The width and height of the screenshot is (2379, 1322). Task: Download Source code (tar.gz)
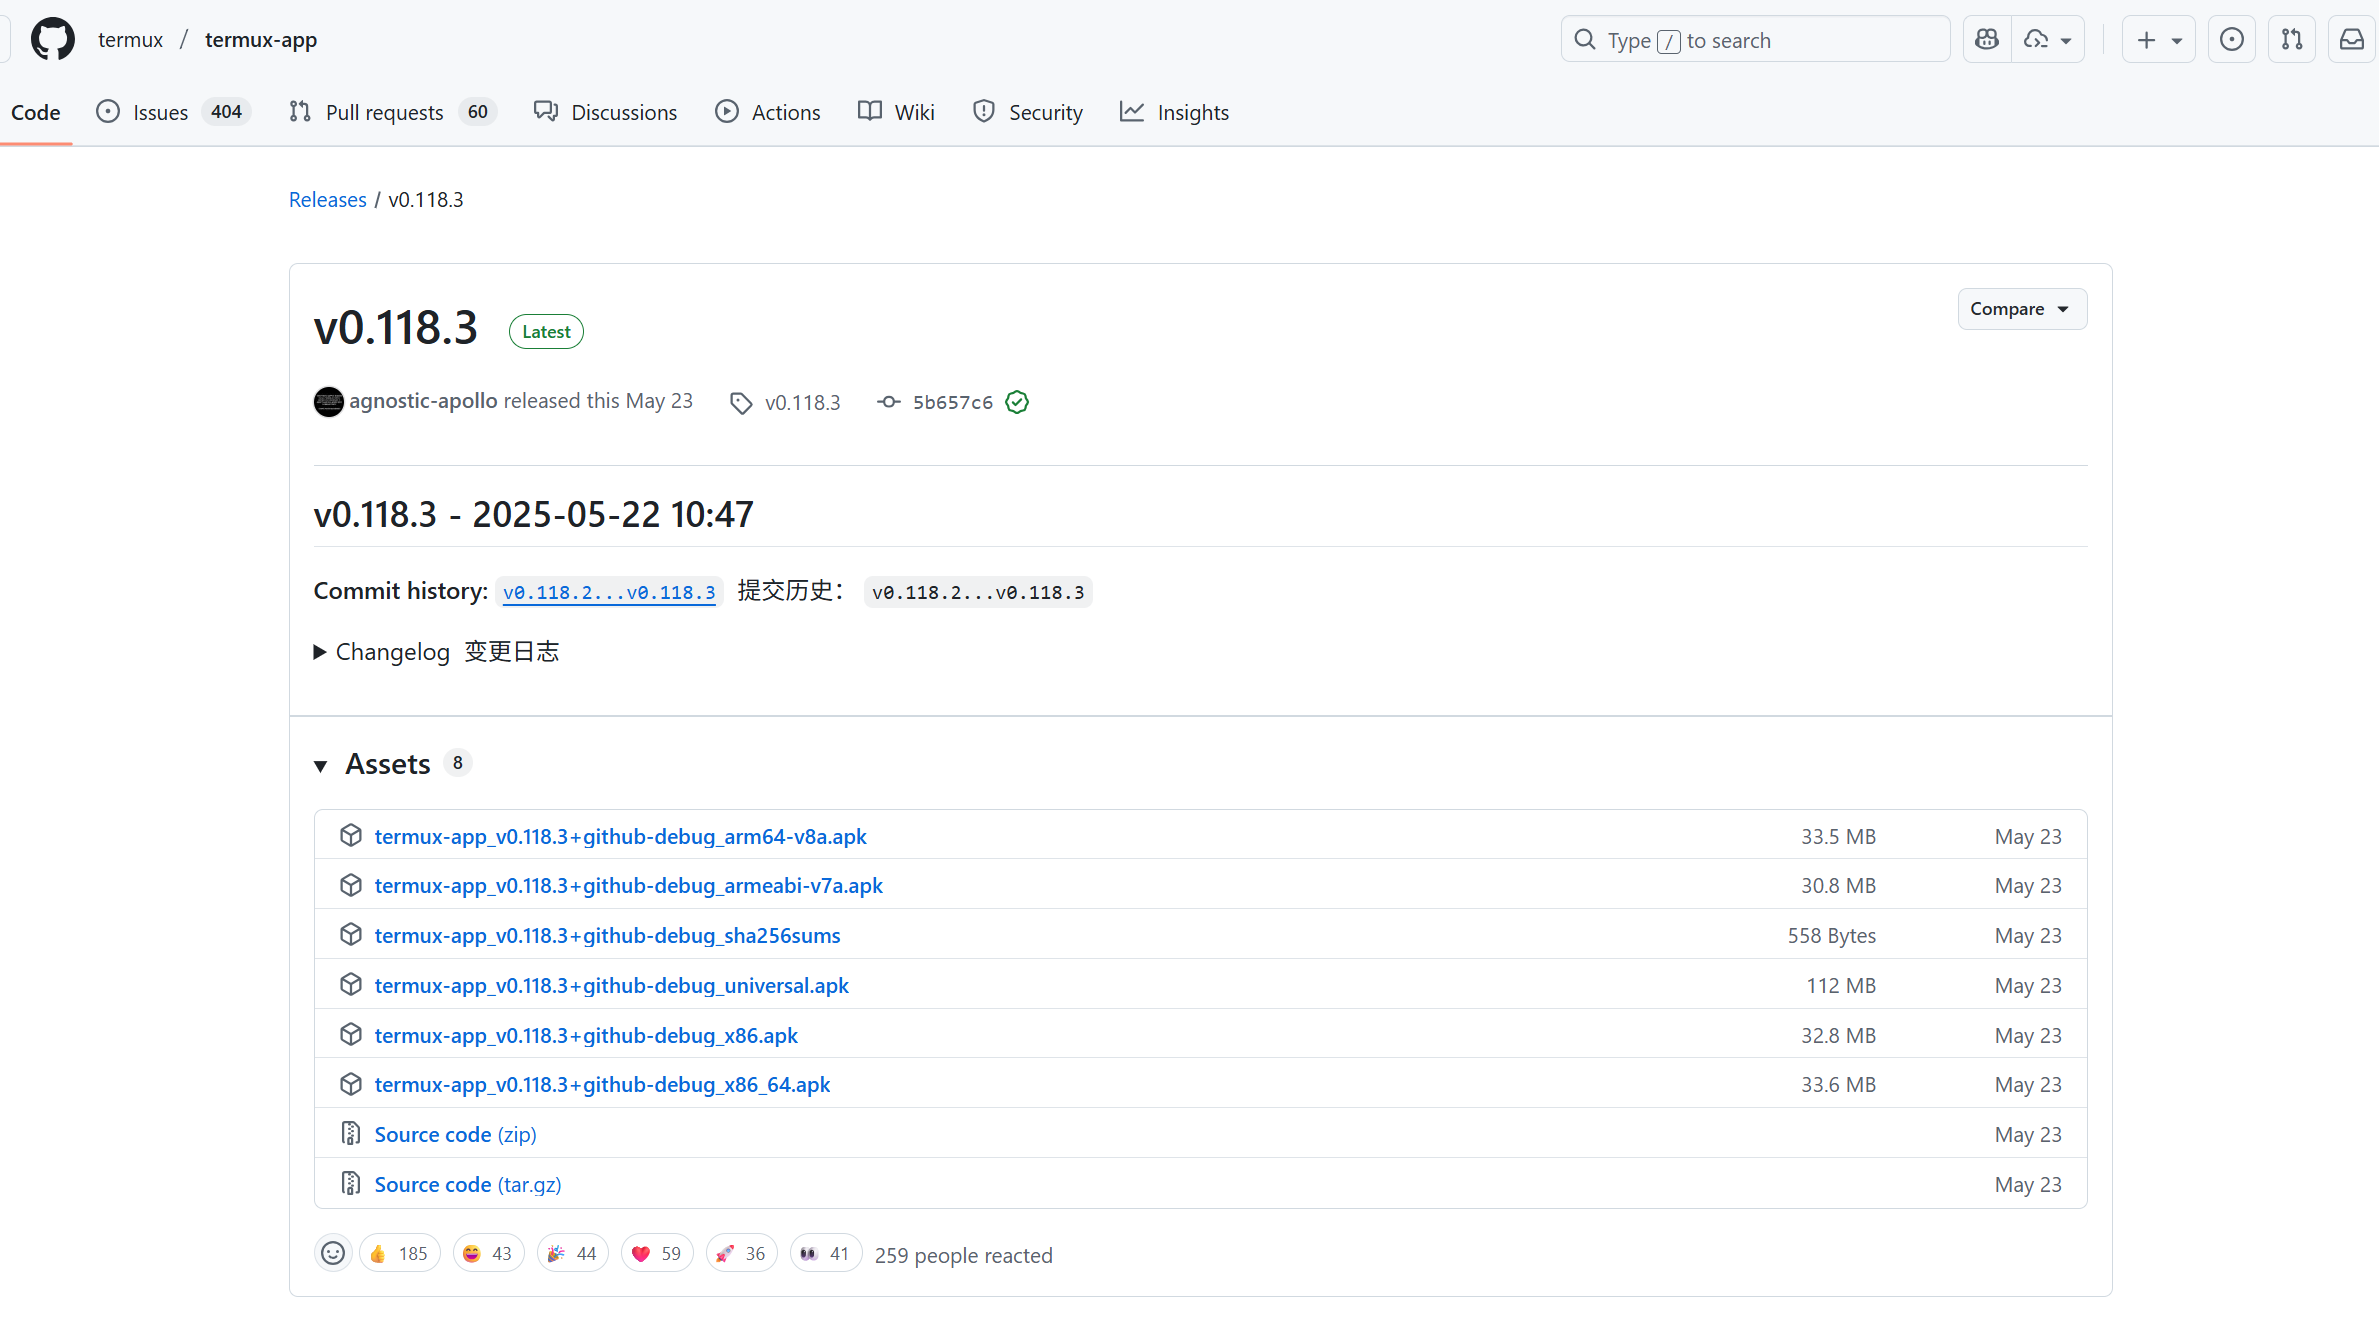pos(468,1185)
